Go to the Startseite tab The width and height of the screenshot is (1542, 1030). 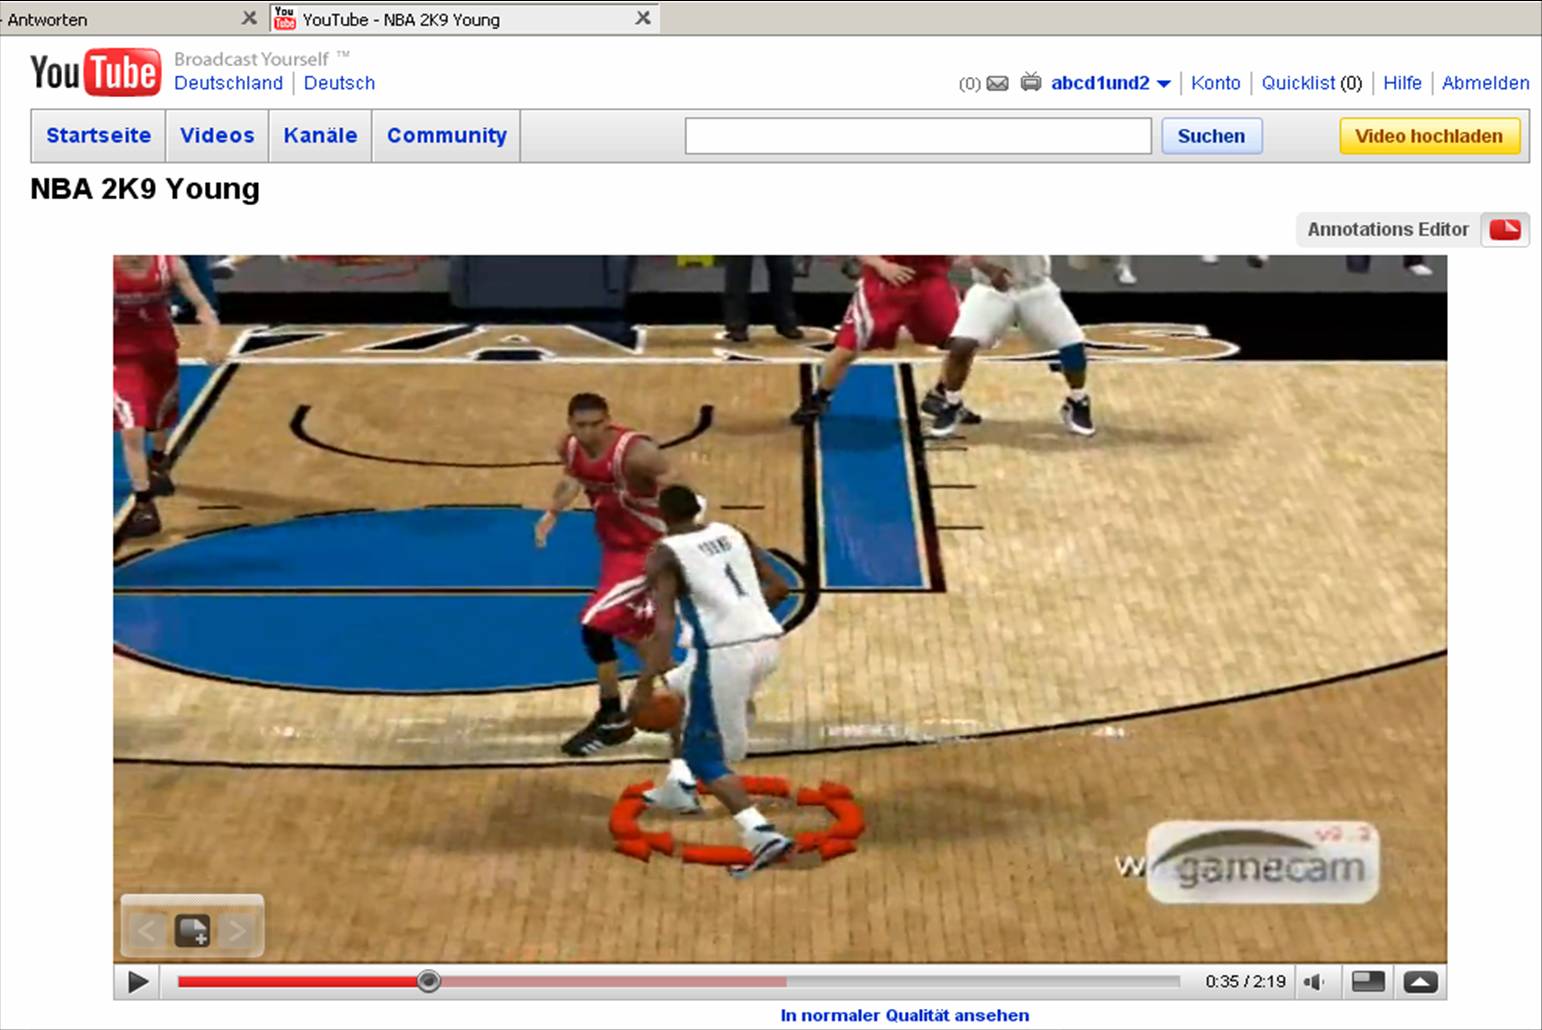(x=98, y=135)
